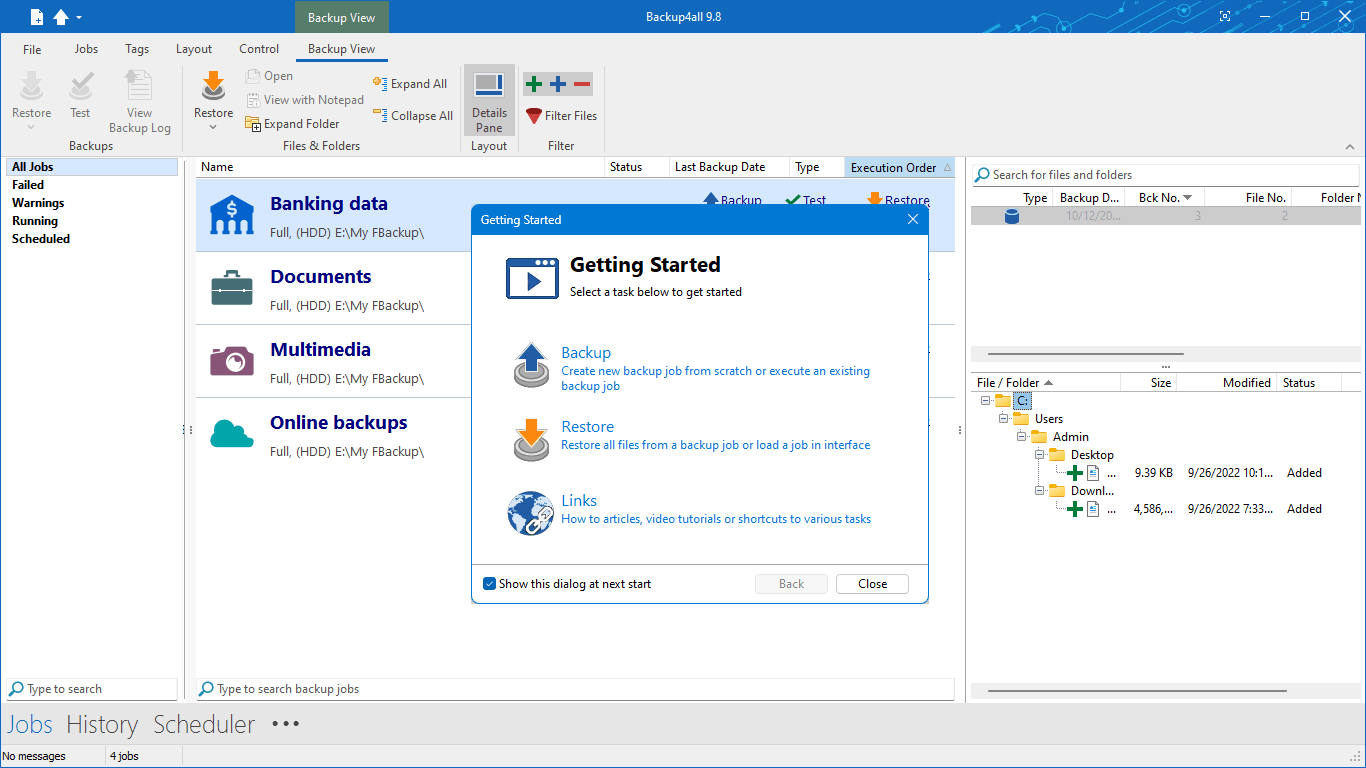
Task: Select All Jobs in the sidebar
Action: click(91, 167)
